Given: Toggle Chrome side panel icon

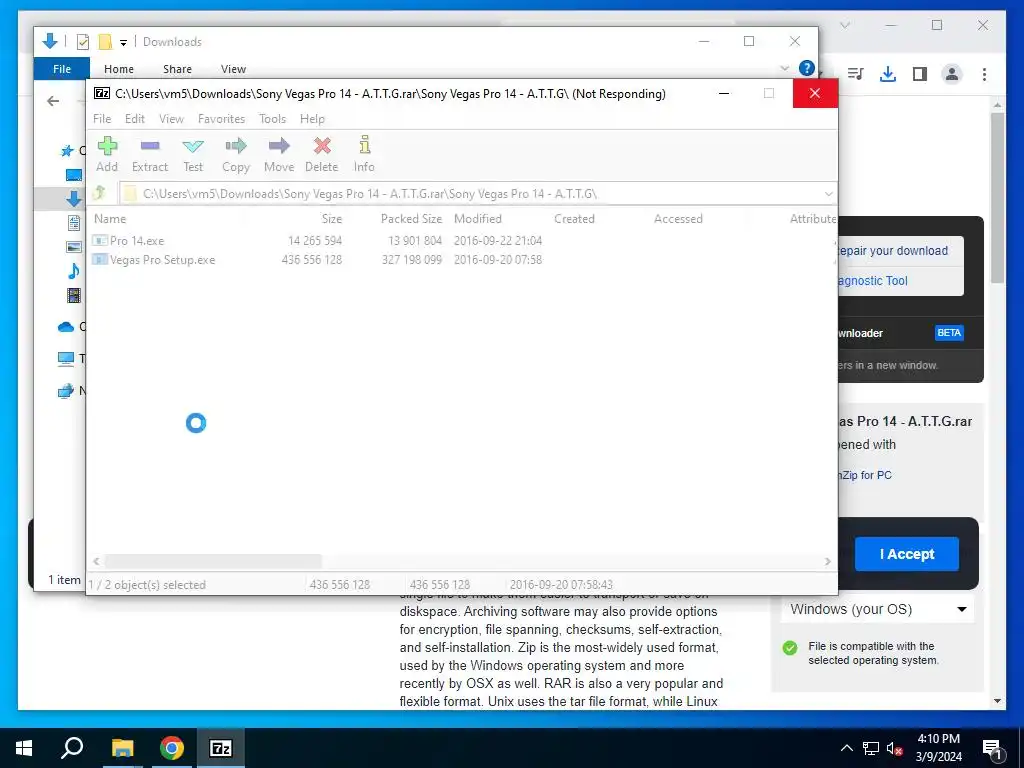Looking at the screenshot, I should tap(920, 74).
